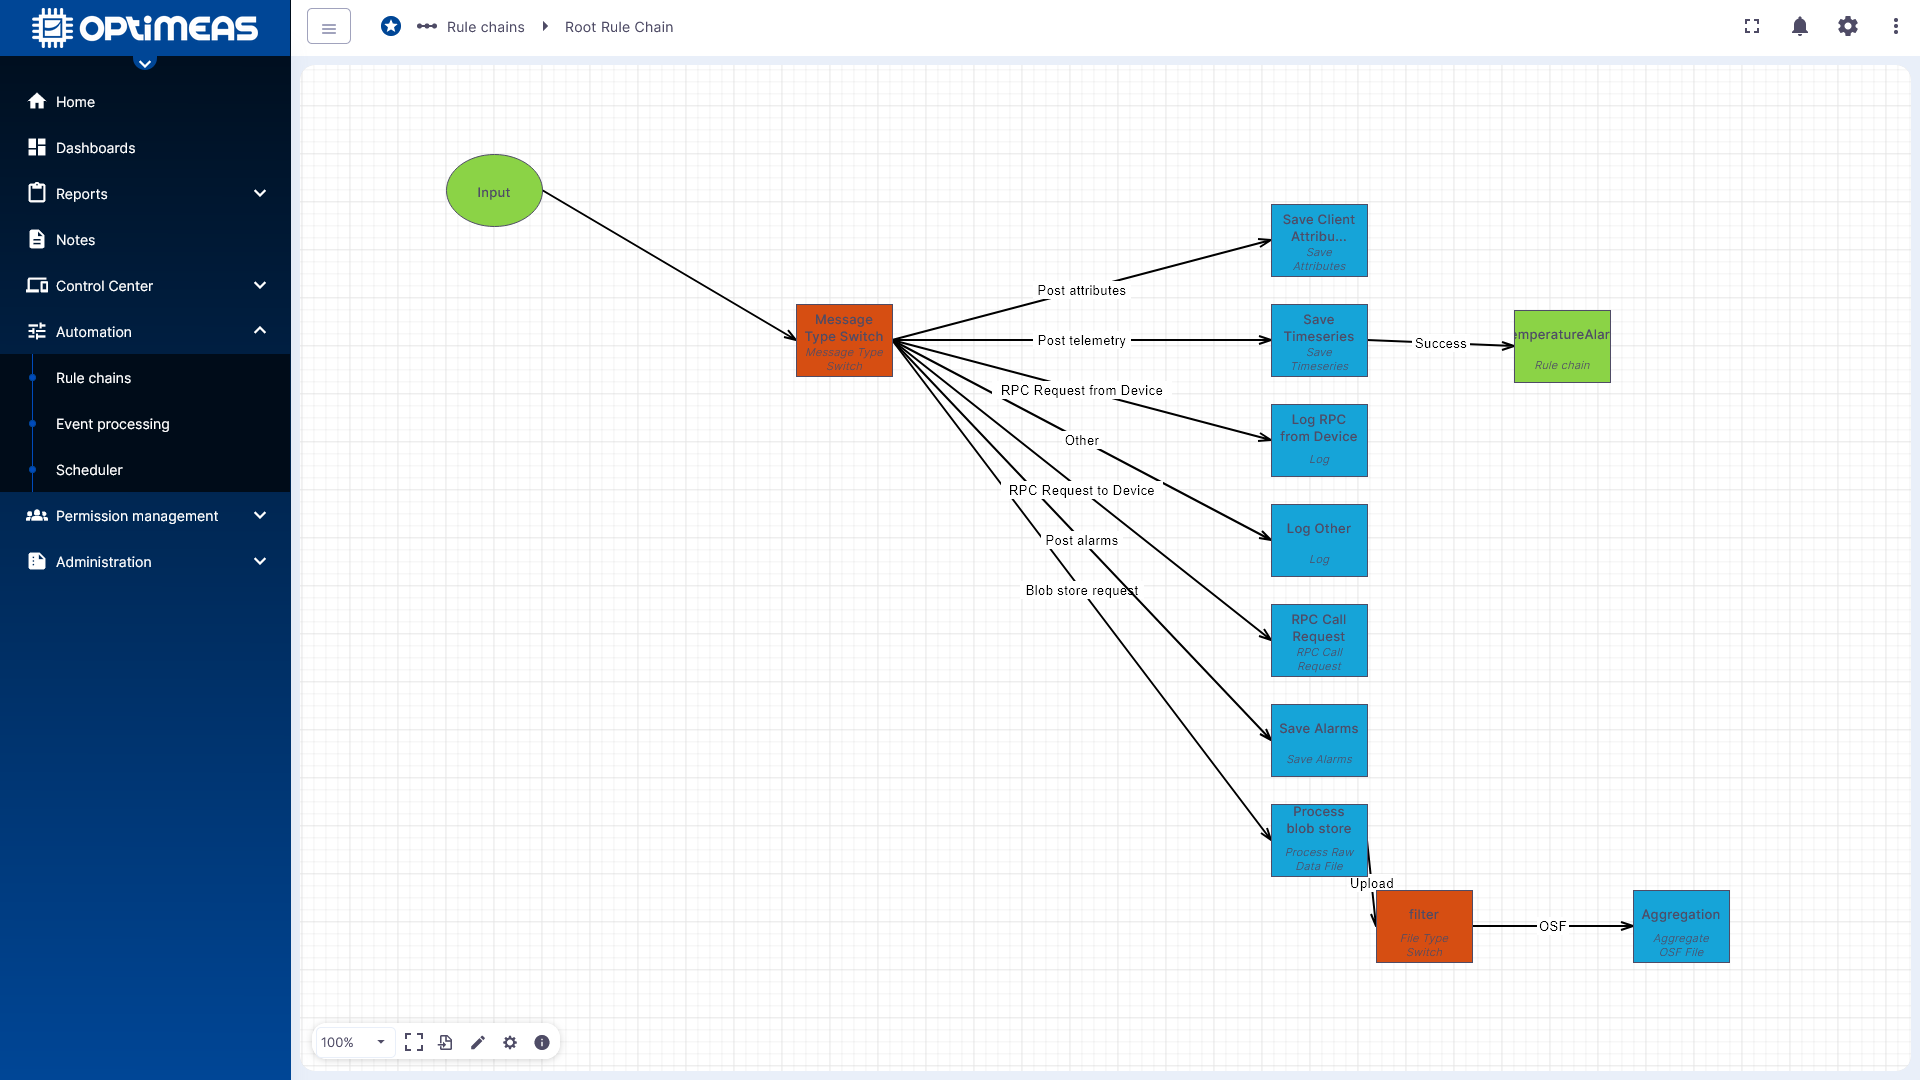1920x1080 pixels.
Task: Click the Blob store request label
Action: (x=1081, y=590)
